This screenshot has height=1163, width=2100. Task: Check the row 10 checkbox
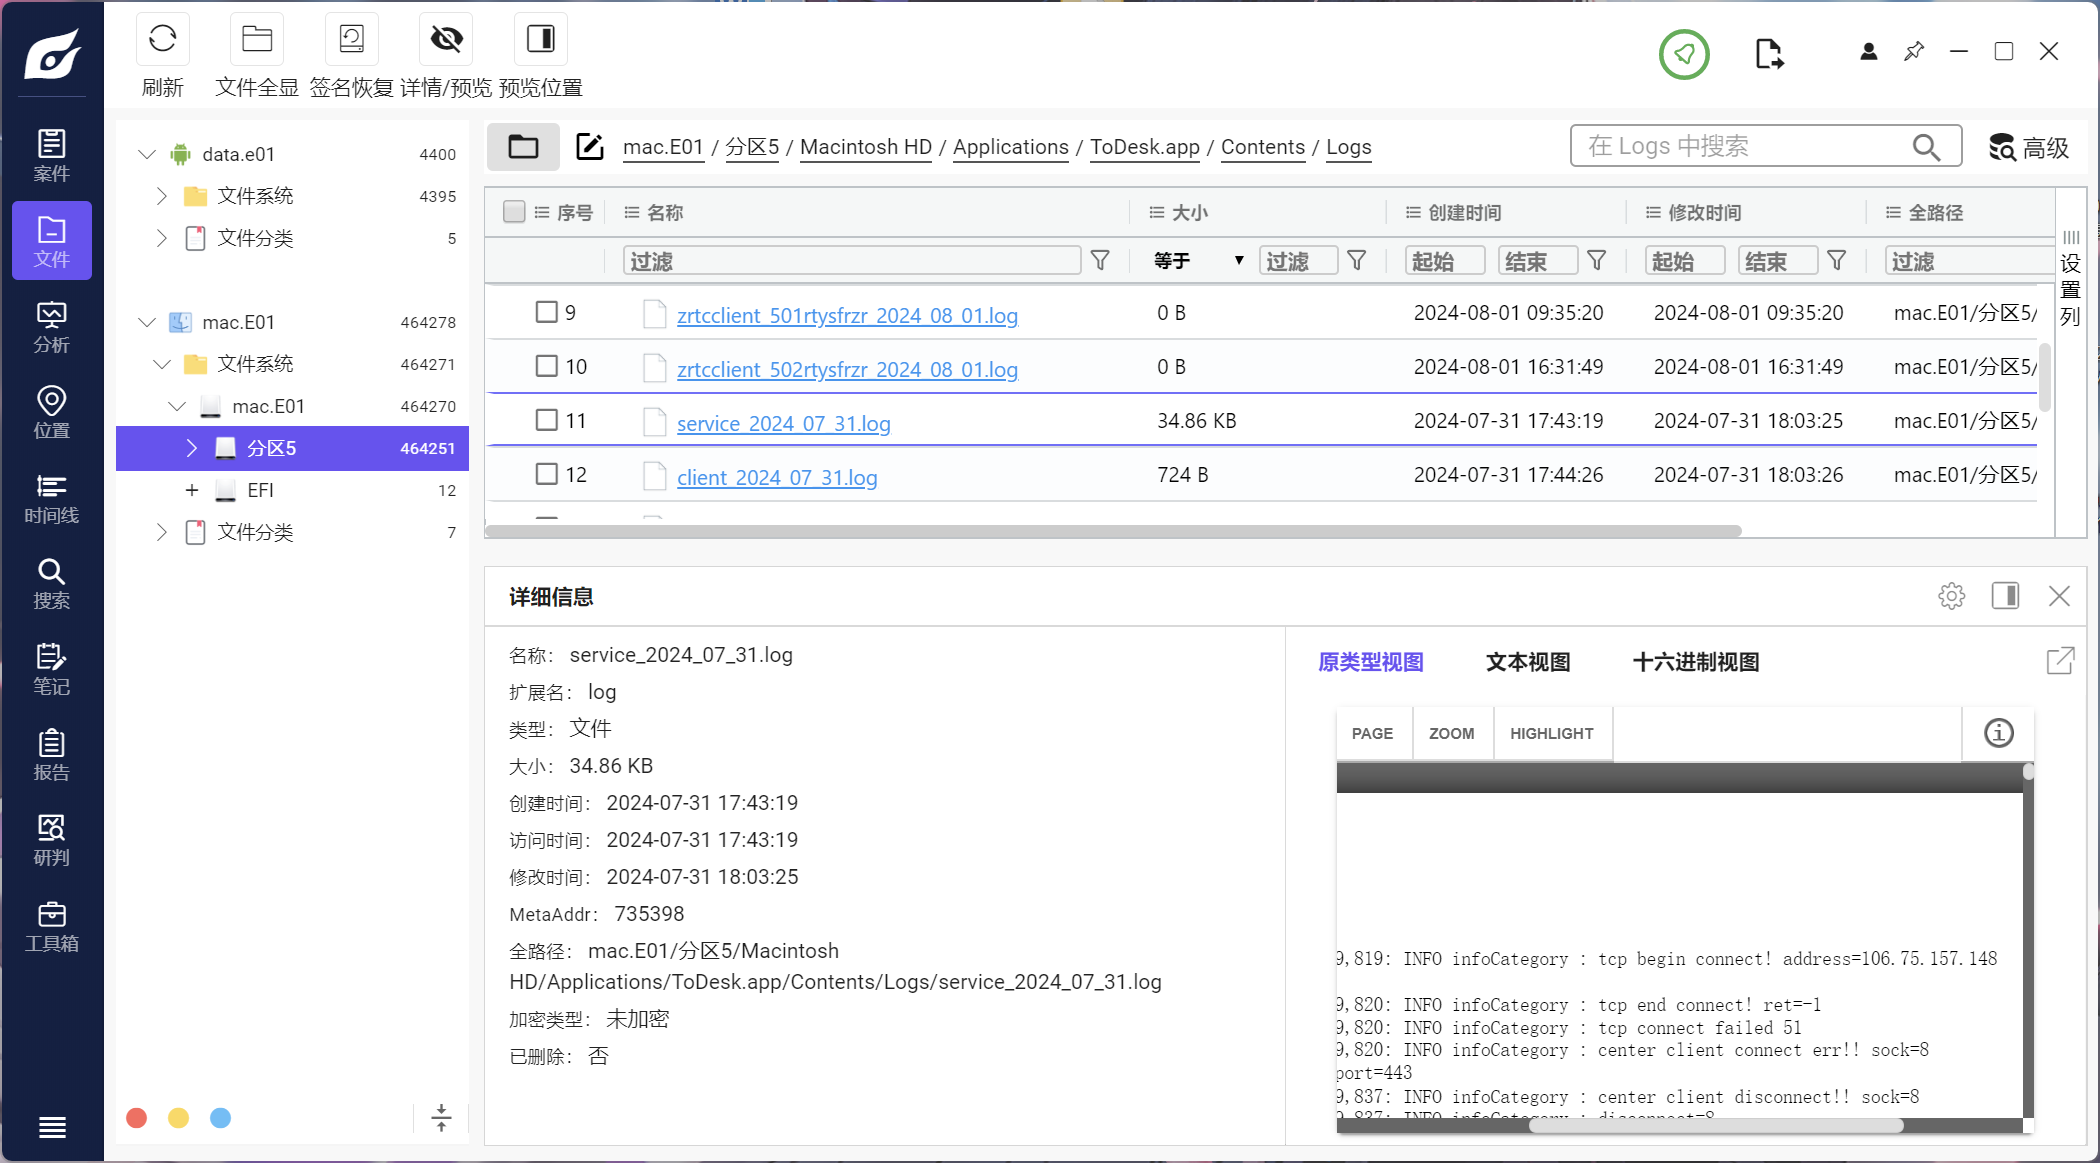pos(546,366)
